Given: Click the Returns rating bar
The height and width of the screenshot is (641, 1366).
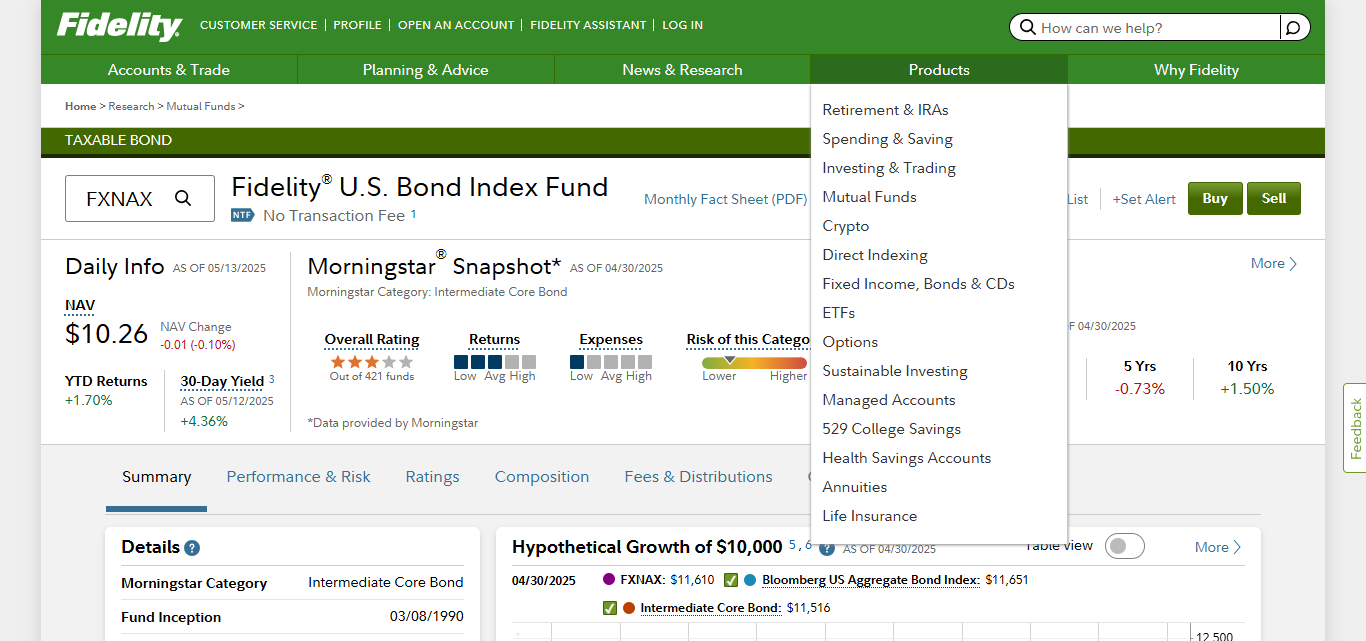Looking at the screenshot, I should pos(495,362).
